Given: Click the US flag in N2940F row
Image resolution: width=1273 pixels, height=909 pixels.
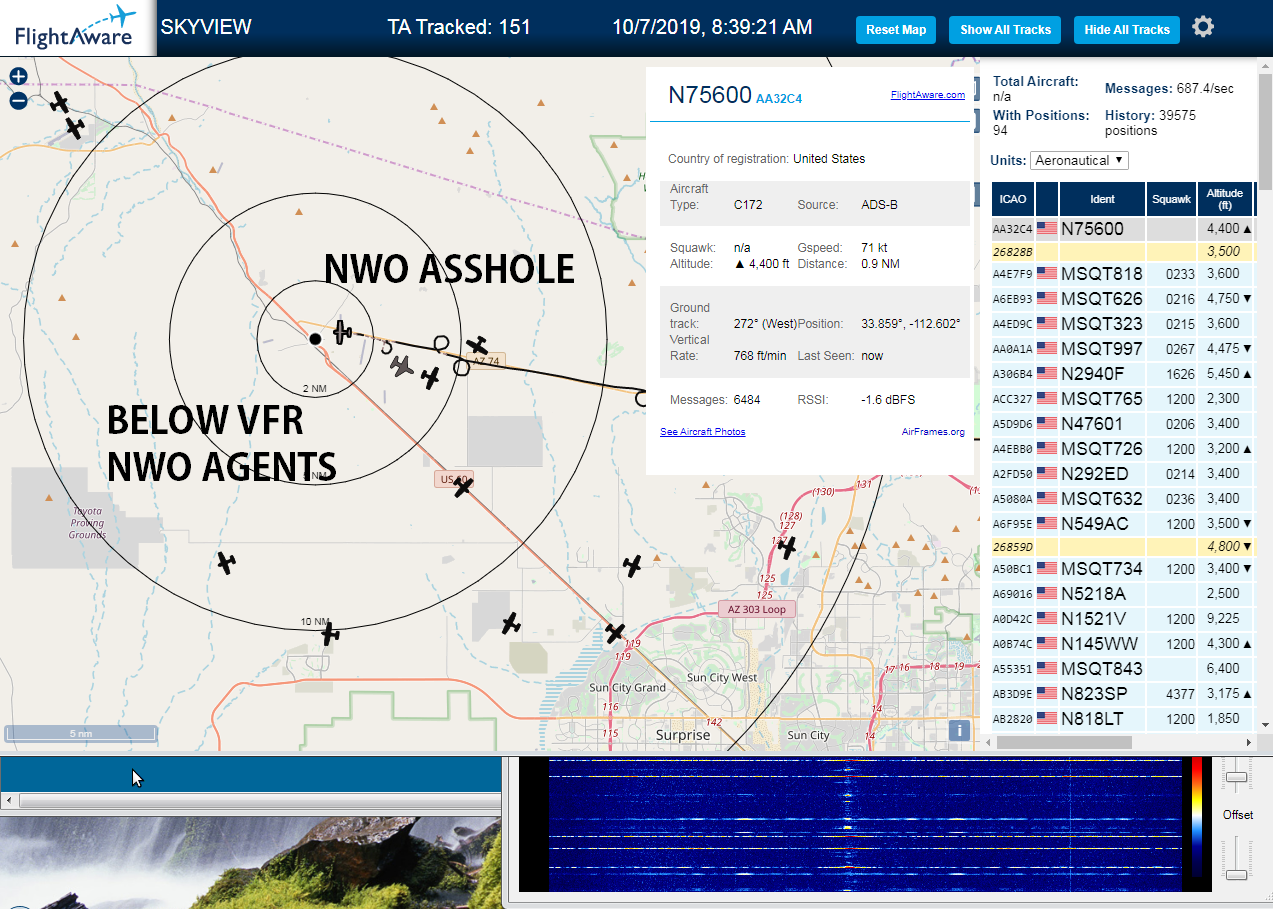Looking at the screenshot, I should (1047, 374).
